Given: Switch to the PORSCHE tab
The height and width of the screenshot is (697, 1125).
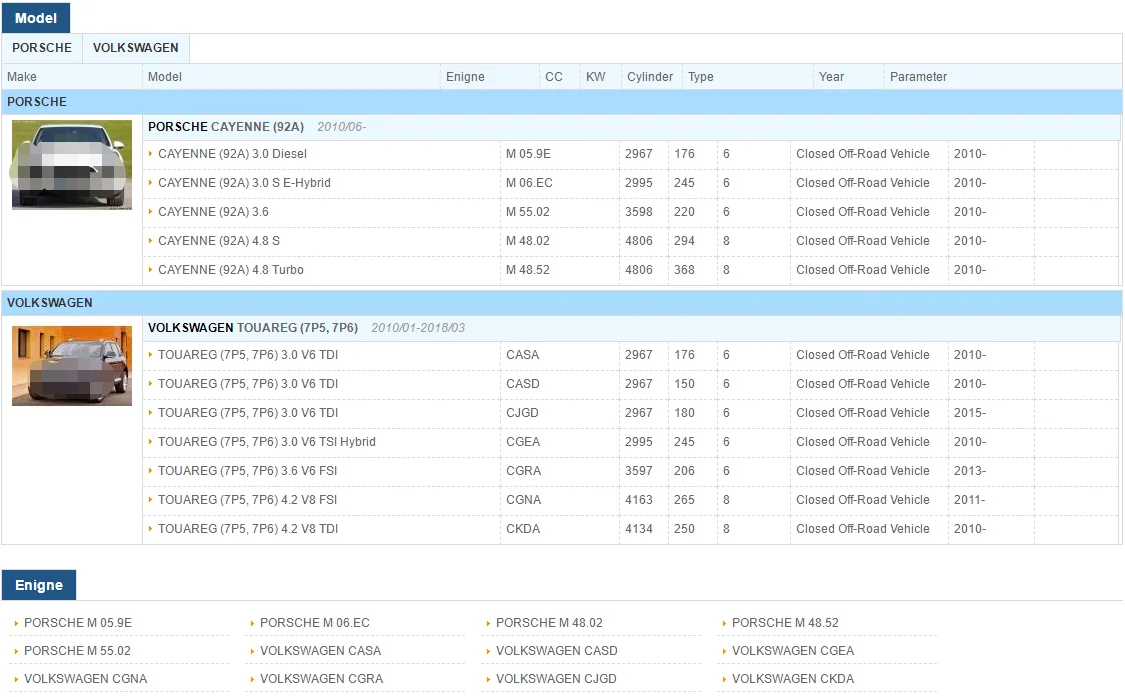Looking at the screenshot, I should click(42, 48).
